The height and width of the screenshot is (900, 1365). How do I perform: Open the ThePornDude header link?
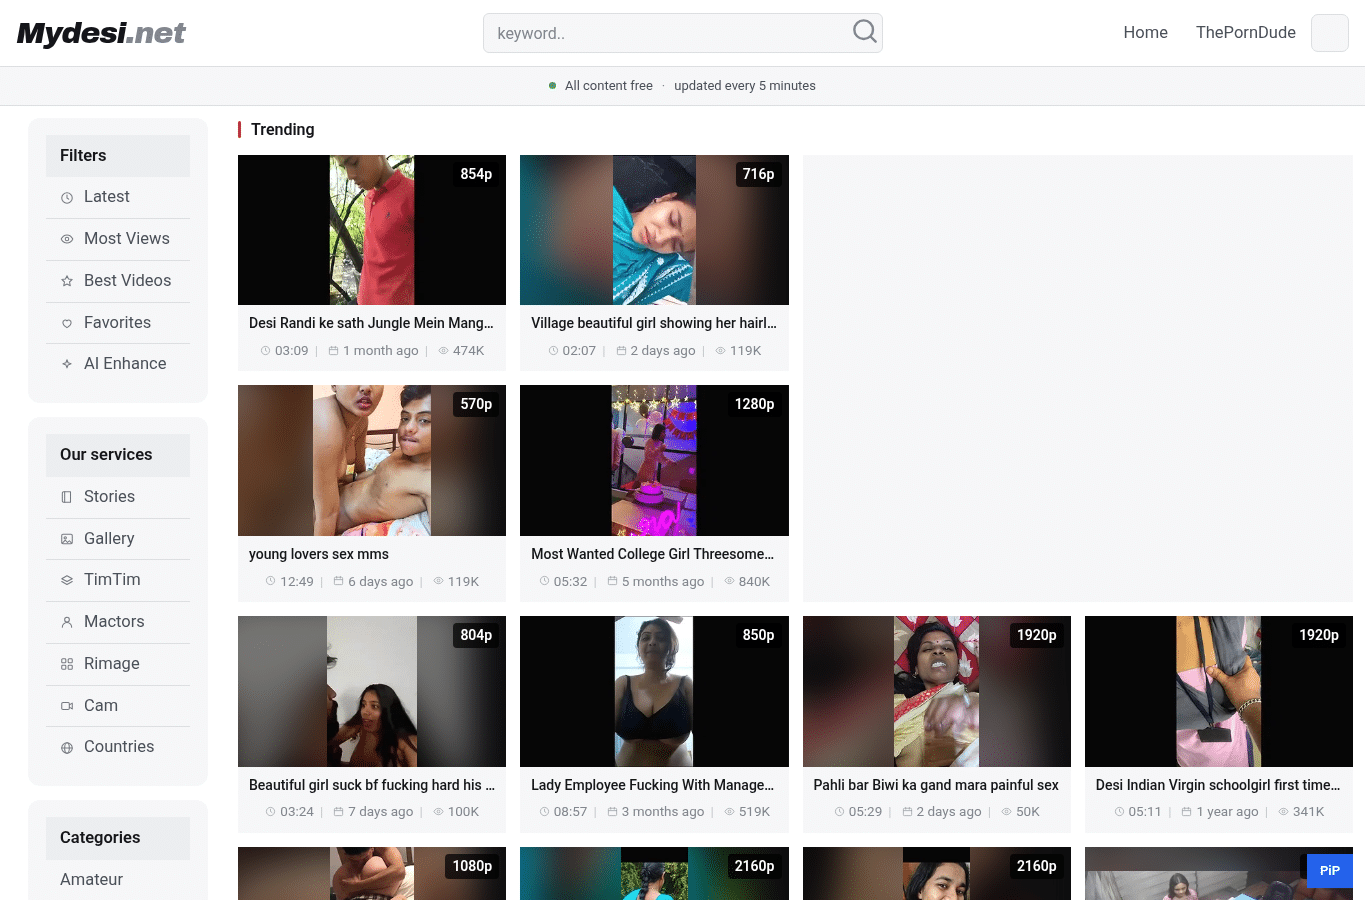click(1246, 32)
